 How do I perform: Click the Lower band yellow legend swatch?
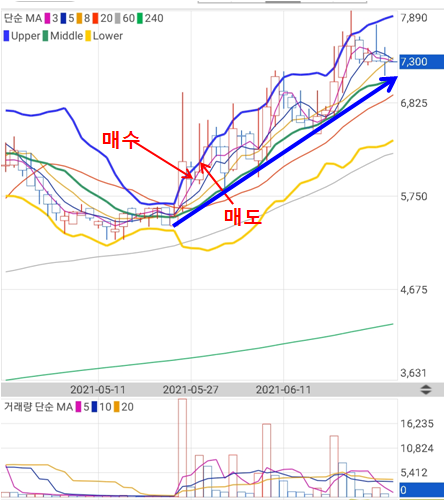click(x=88, y=36)
